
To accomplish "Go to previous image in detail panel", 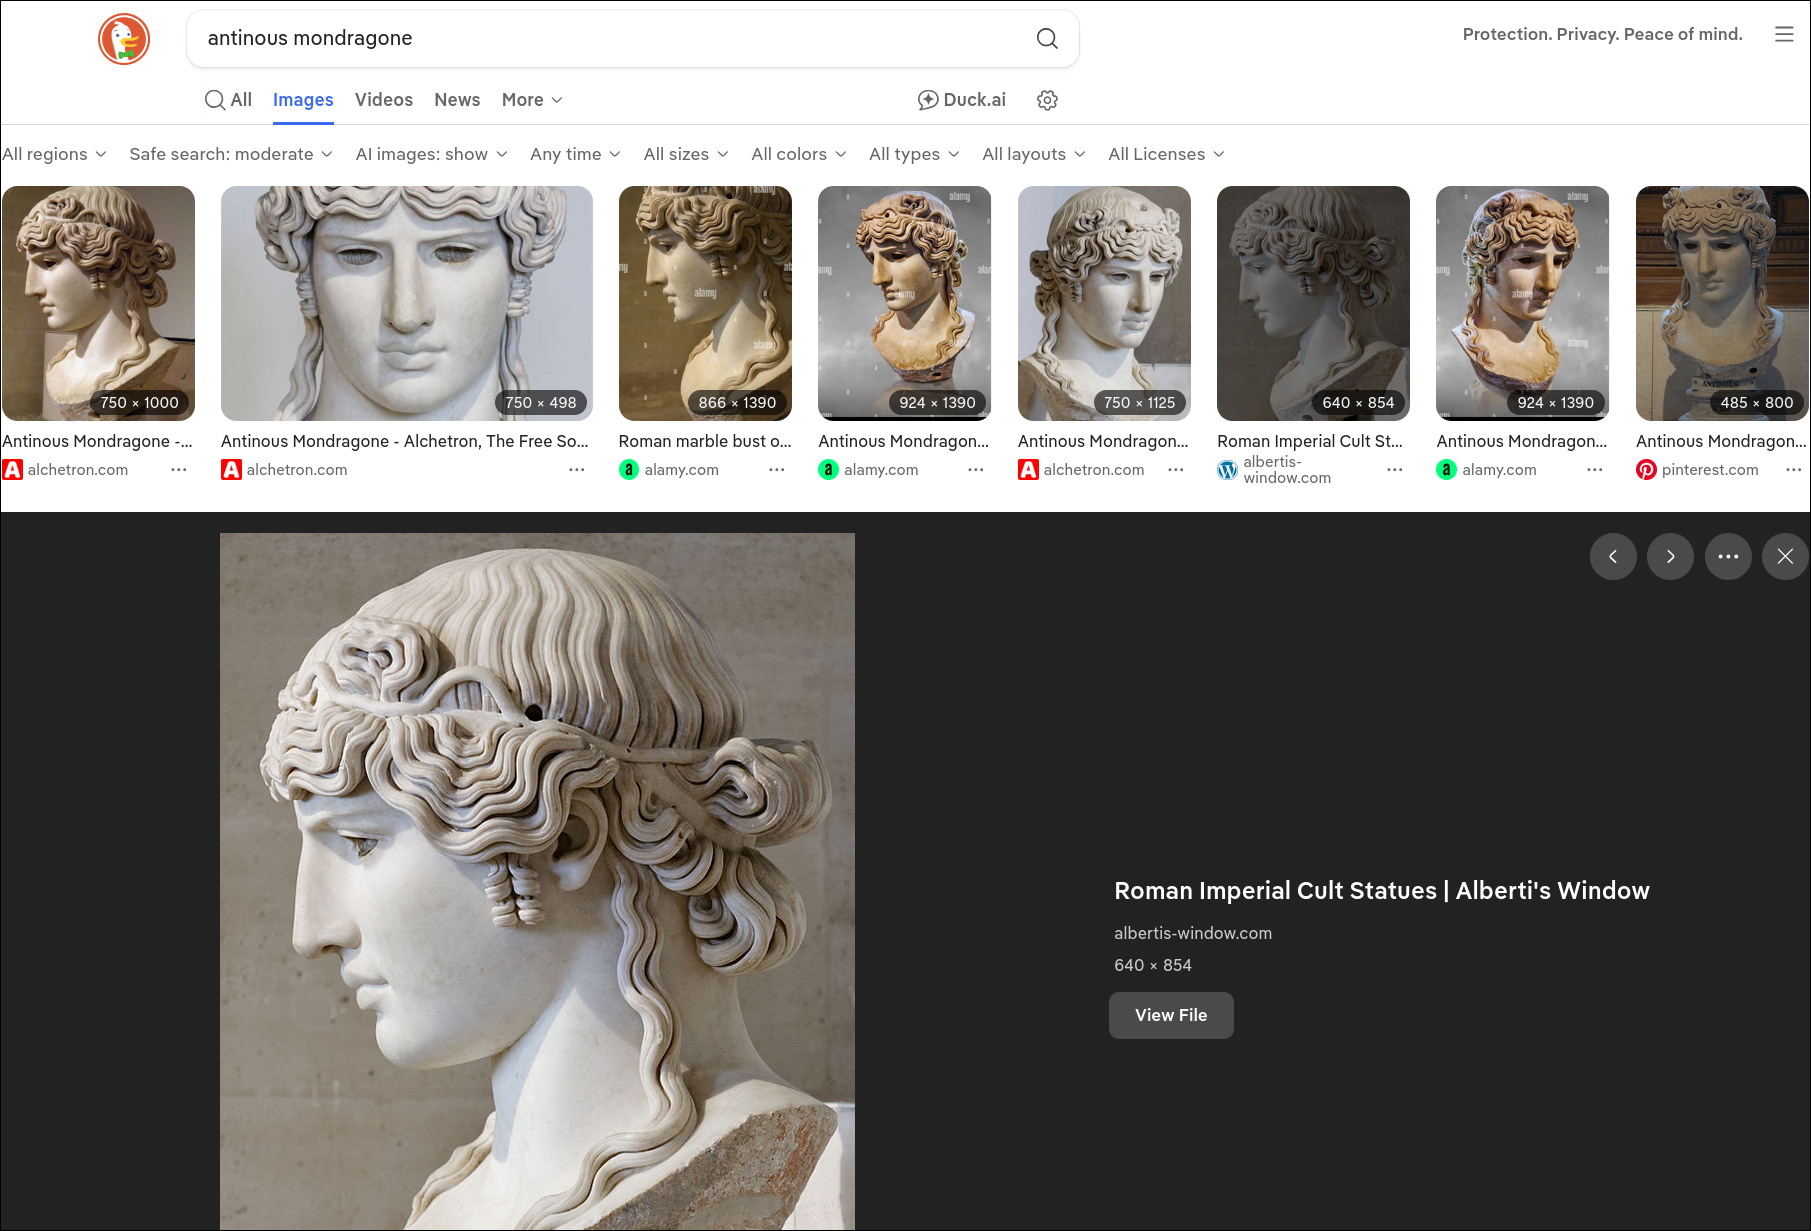I will (1613, 557).
